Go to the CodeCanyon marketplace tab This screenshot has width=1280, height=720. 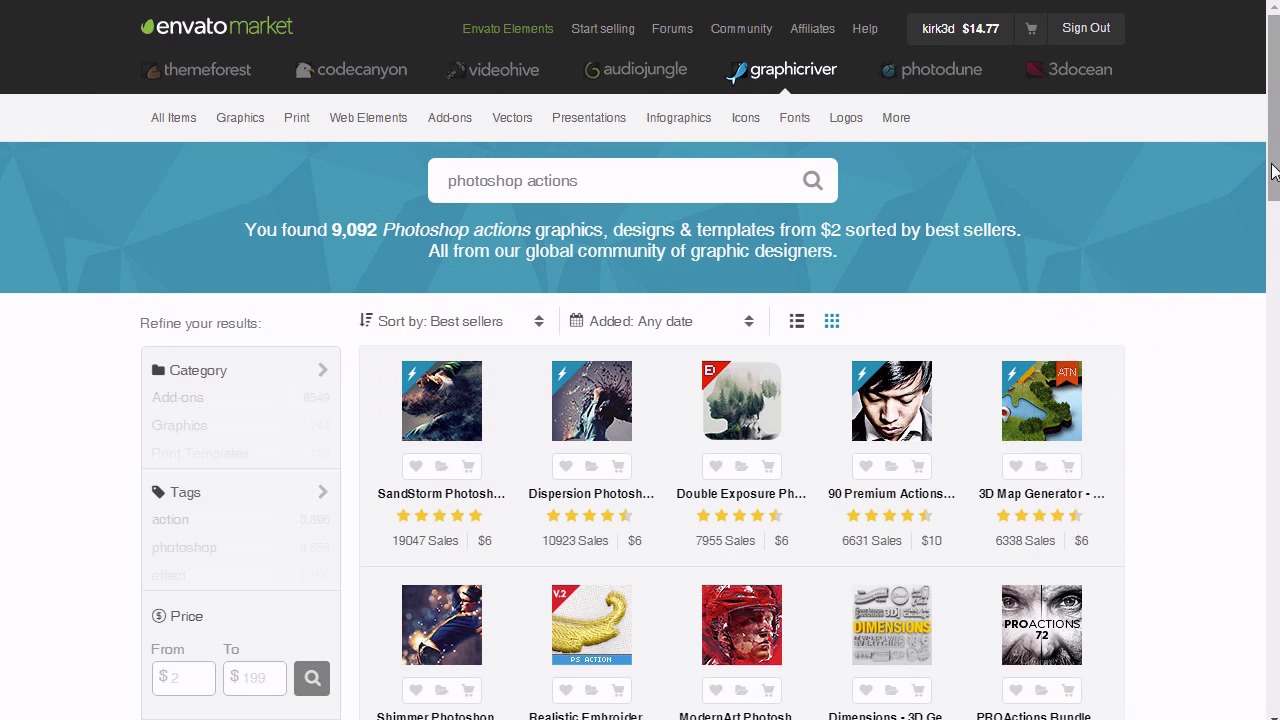(x=351, y=70)
